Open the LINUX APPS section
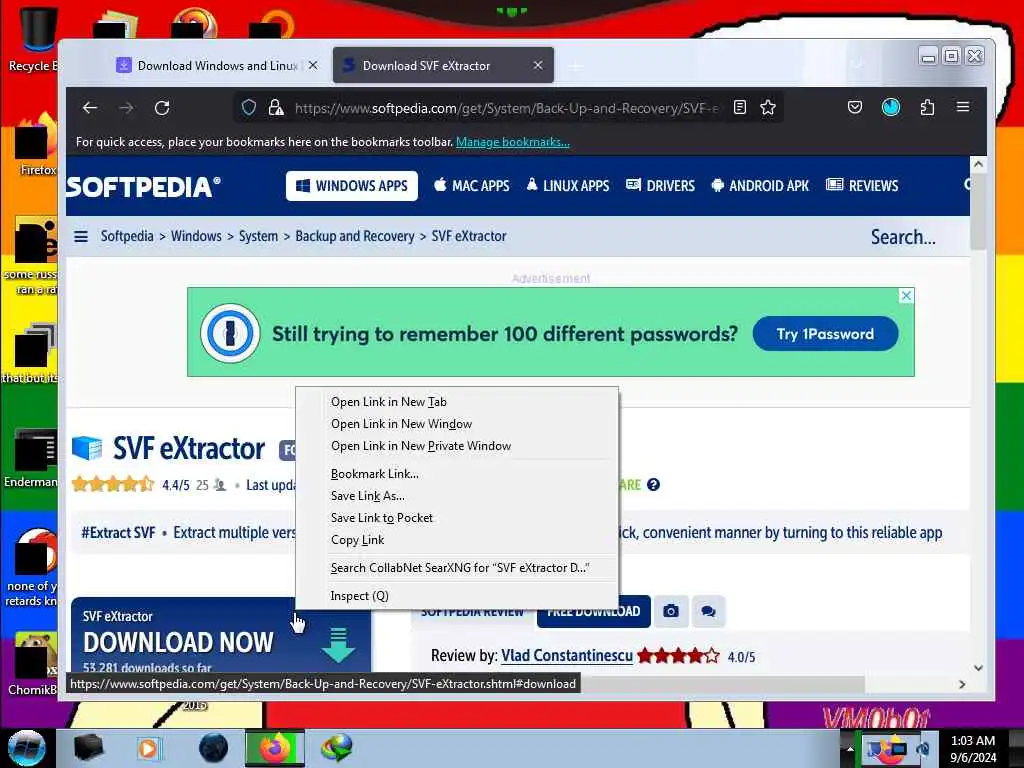Screen dimensions: 1024x768 (x=568, y=185)
